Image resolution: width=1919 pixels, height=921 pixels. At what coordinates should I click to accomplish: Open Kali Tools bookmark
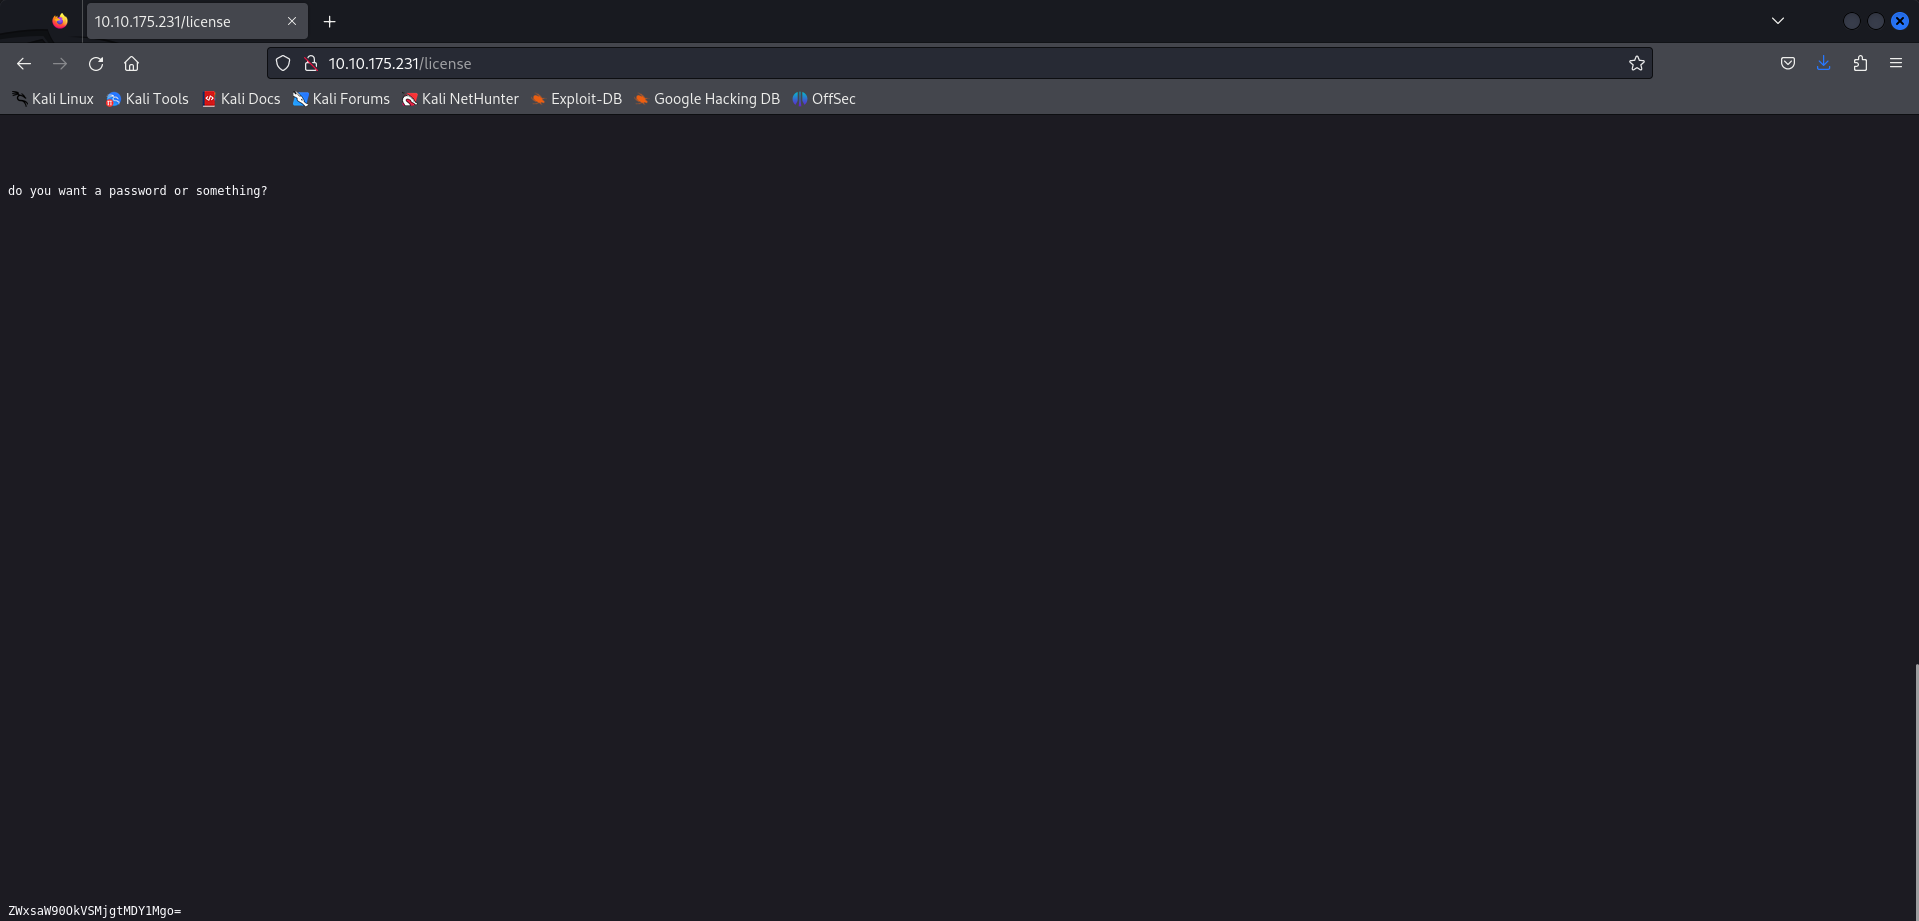tap(147, 99)
